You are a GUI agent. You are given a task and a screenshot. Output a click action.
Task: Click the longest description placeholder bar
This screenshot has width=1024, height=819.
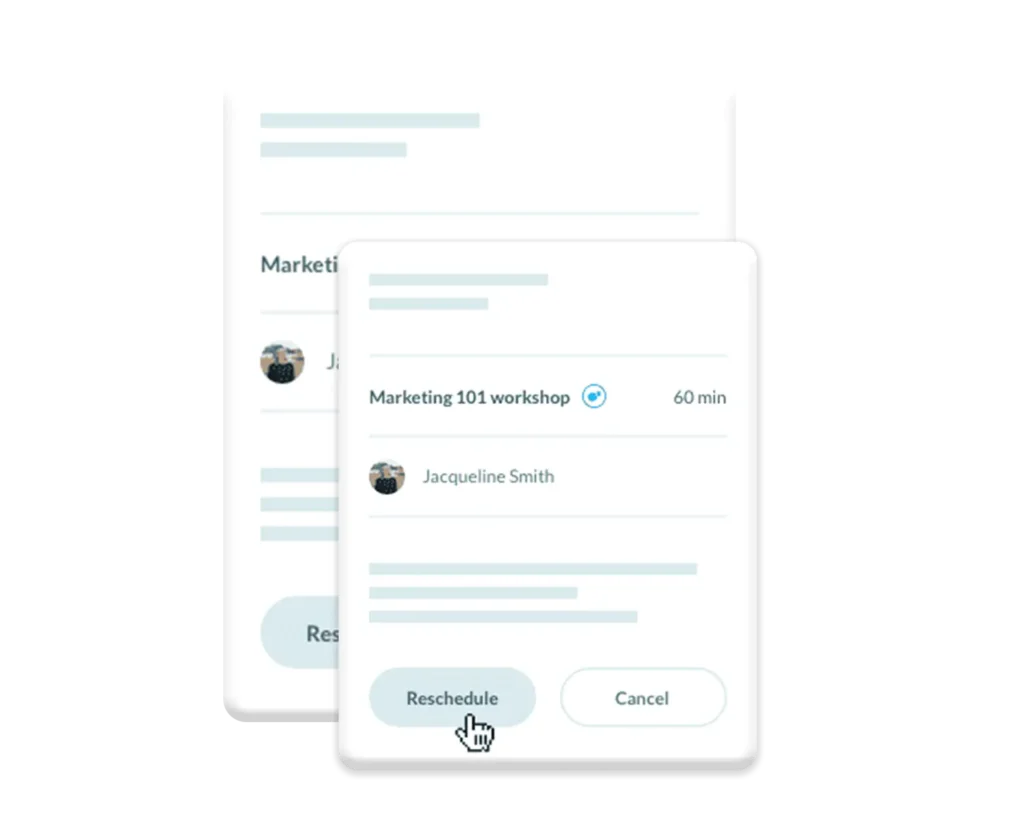click(x=533, y=569)
